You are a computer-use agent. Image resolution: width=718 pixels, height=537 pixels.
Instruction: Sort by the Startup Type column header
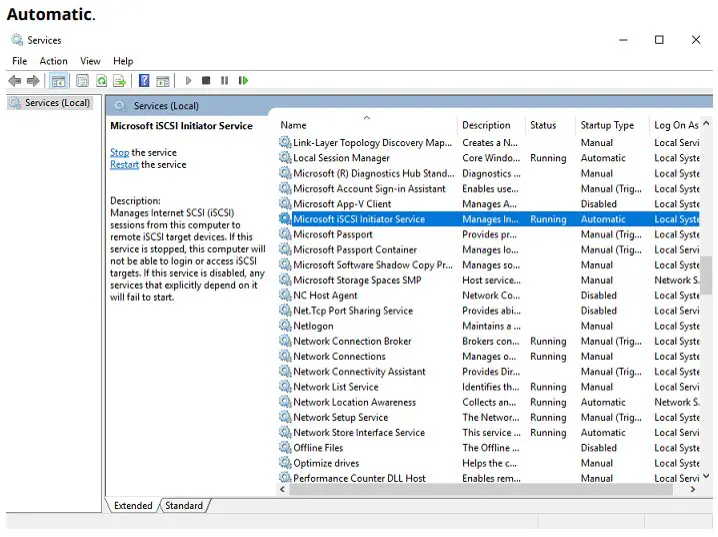click(x=607, y=126)
